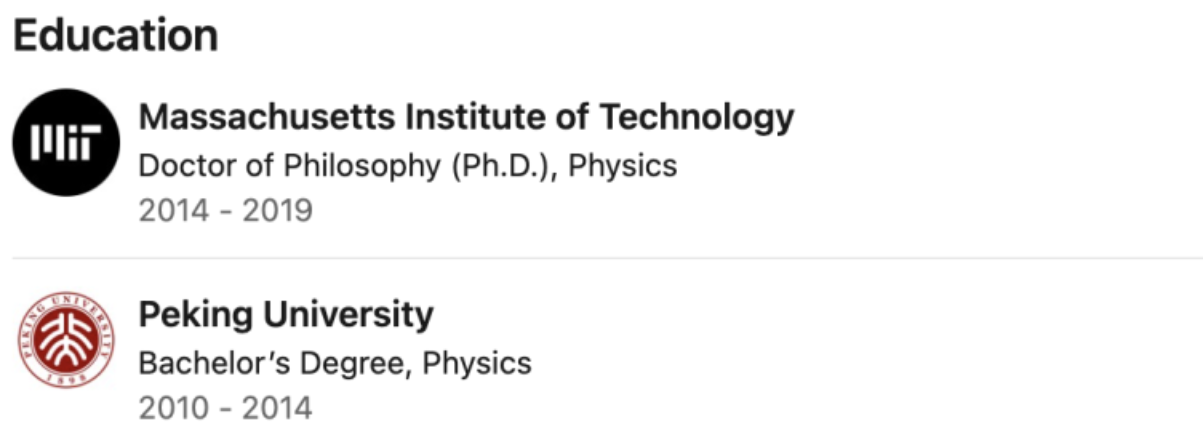Screen dimensions: 1204x448
Task: Click the divider line between school entries
Action: [x=600, y=258]
